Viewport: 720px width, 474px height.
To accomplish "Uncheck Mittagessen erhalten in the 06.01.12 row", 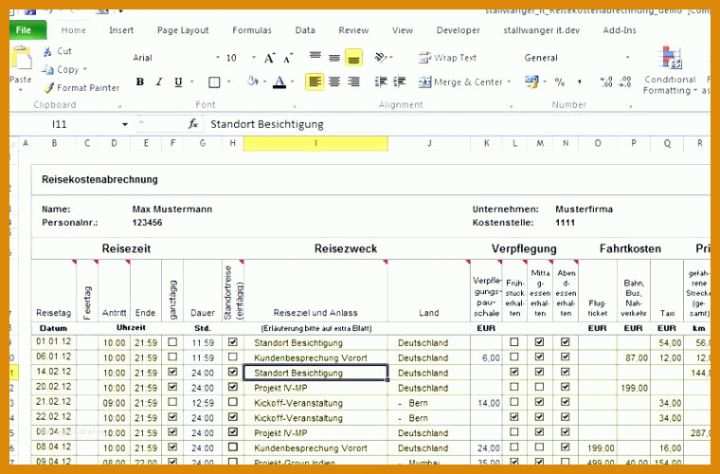I will click(540, 357).
